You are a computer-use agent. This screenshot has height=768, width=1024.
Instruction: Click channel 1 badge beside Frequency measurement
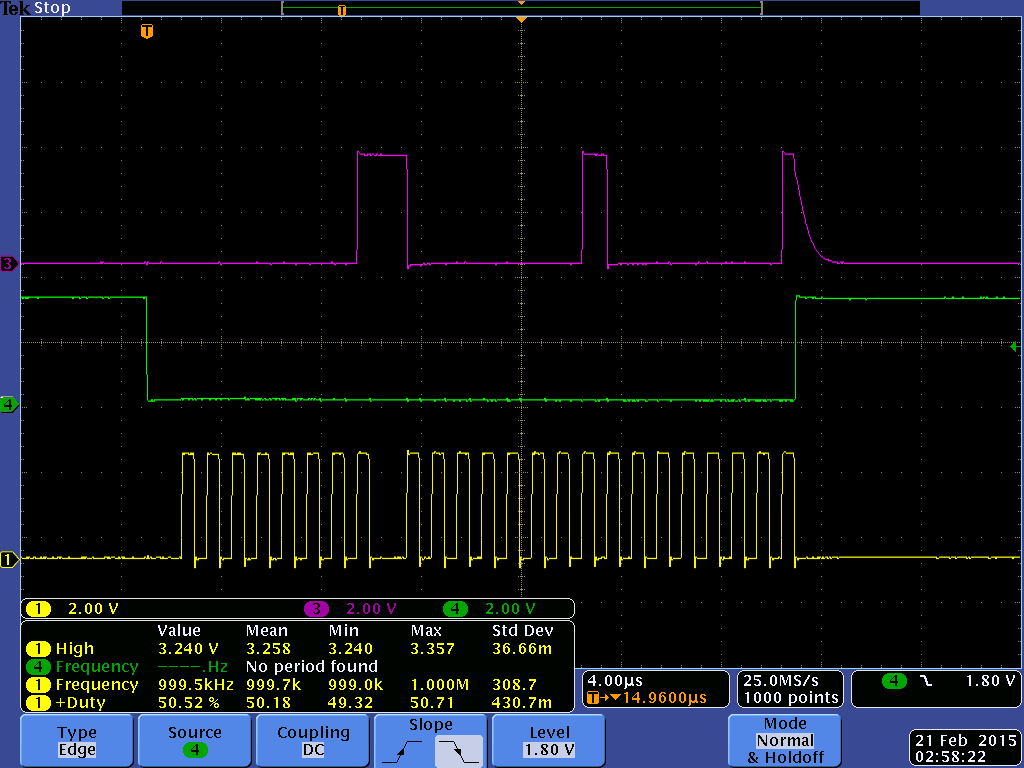(38, 685)
